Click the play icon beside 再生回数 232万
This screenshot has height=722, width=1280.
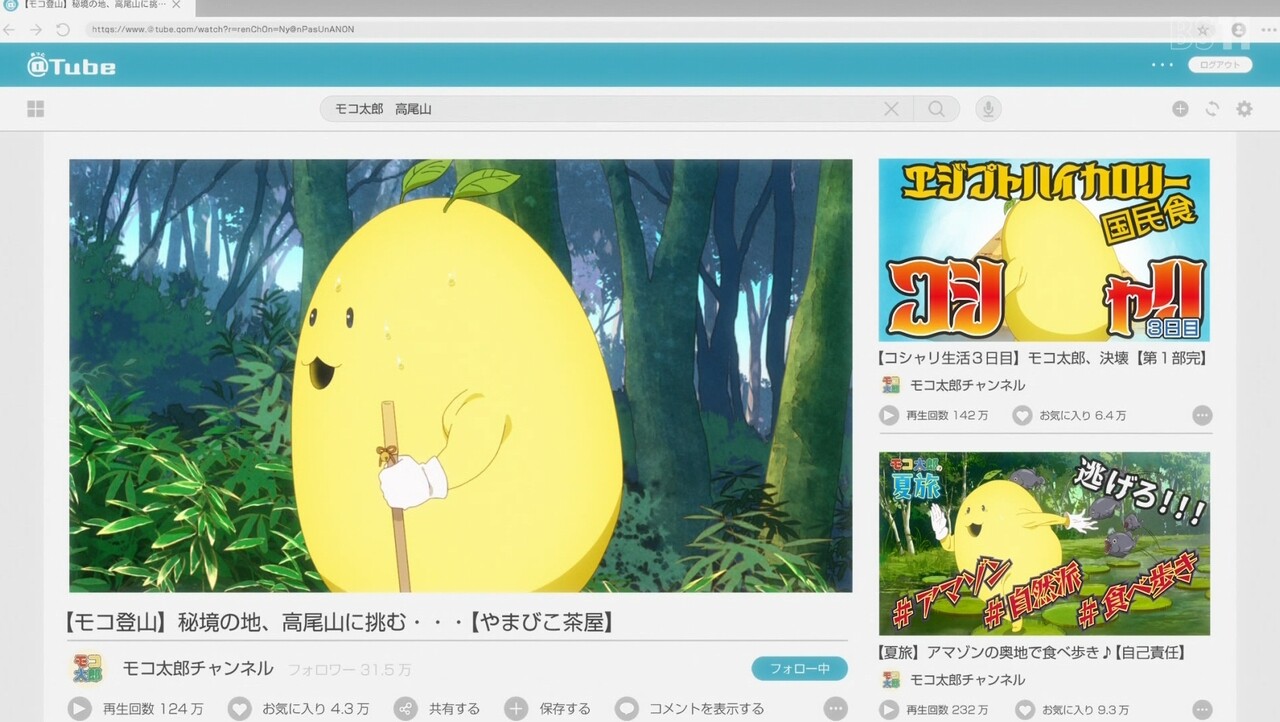889,710
